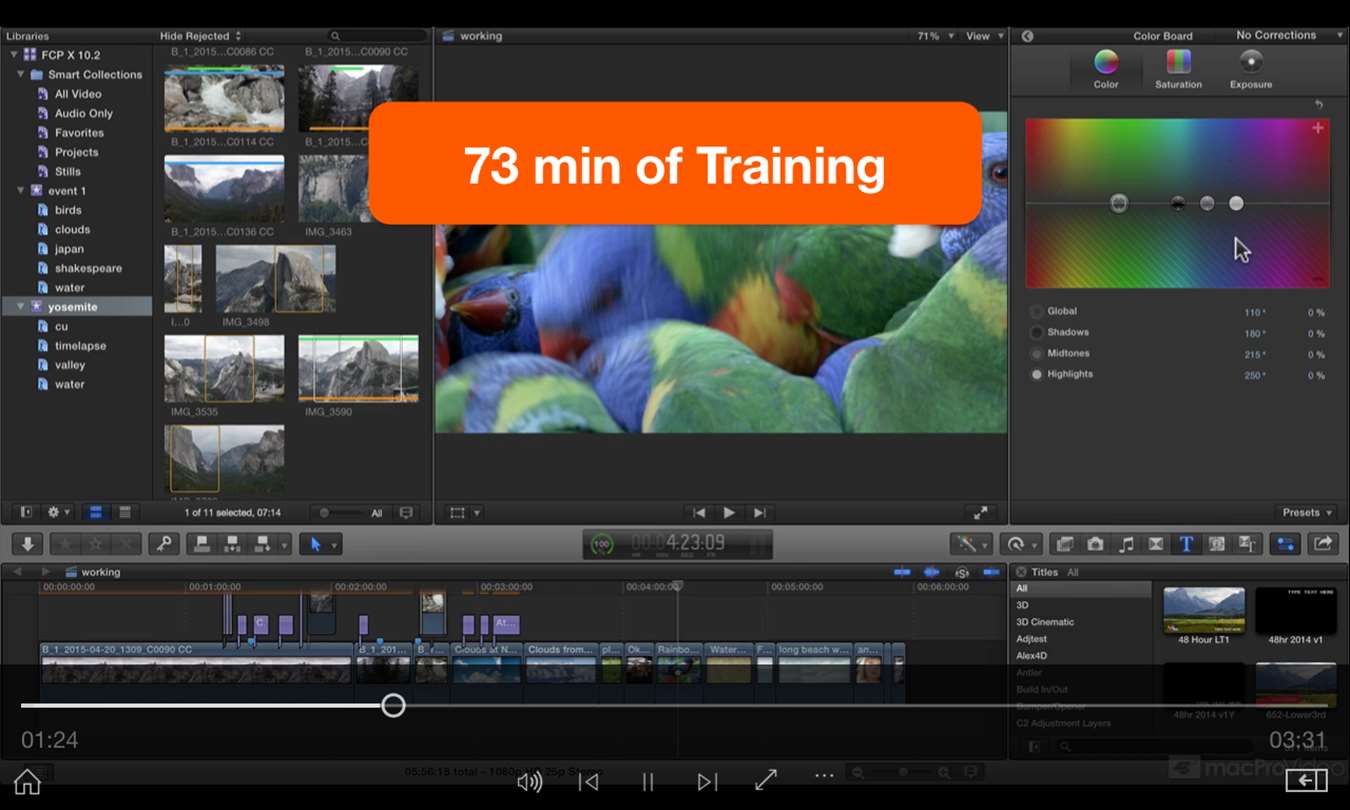1350x810 pixels.
Task: Open the Music and Sound browser icon
Action: (1126, 544)
